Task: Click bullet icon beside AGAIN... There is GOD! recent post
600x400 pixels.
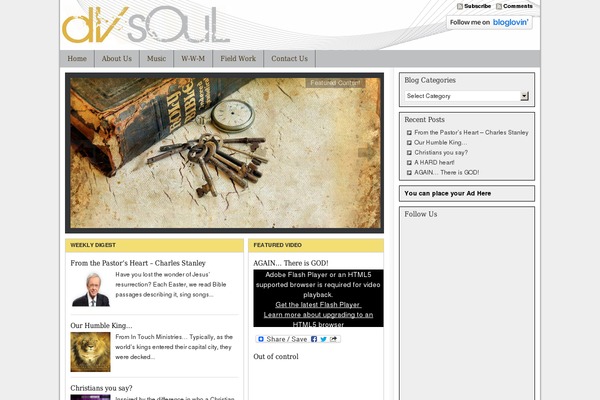Action: coord(409,173)
